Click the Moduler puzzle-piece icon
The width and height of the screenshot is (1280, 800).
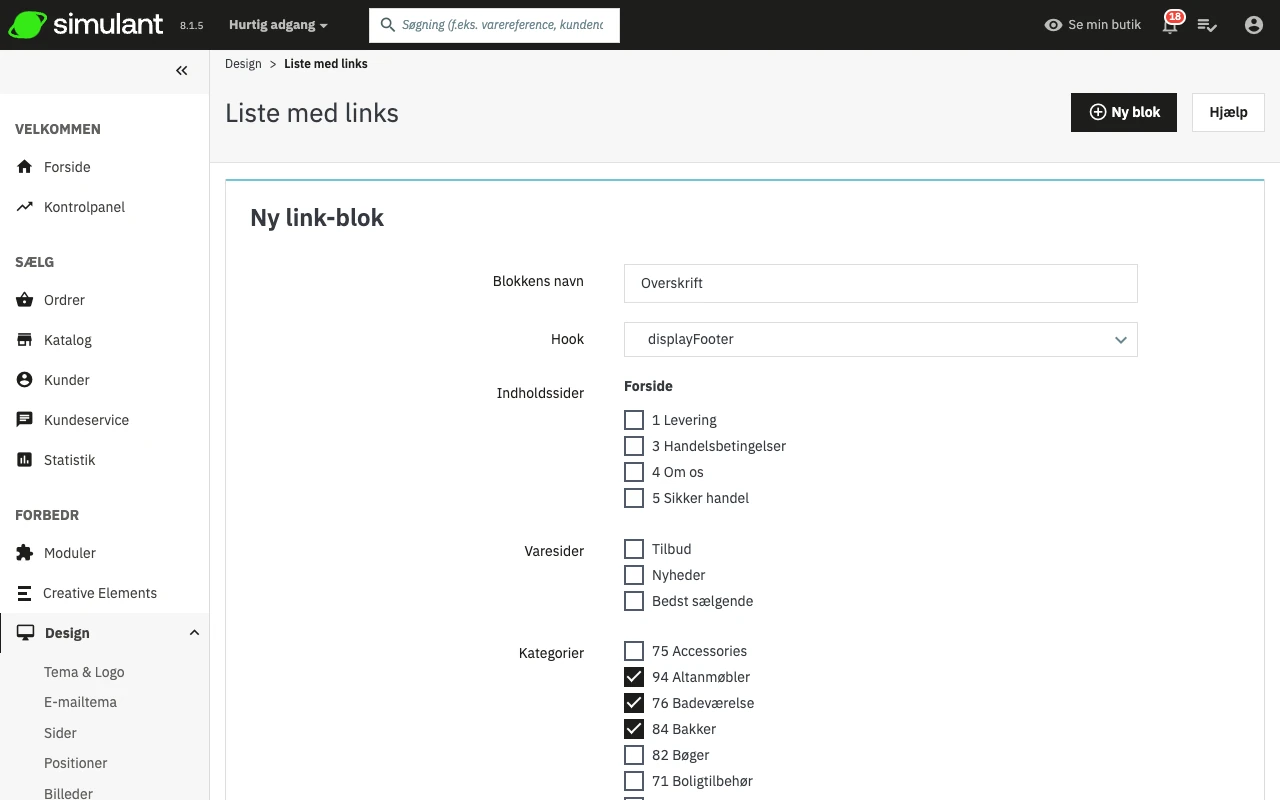pos(25,553)
